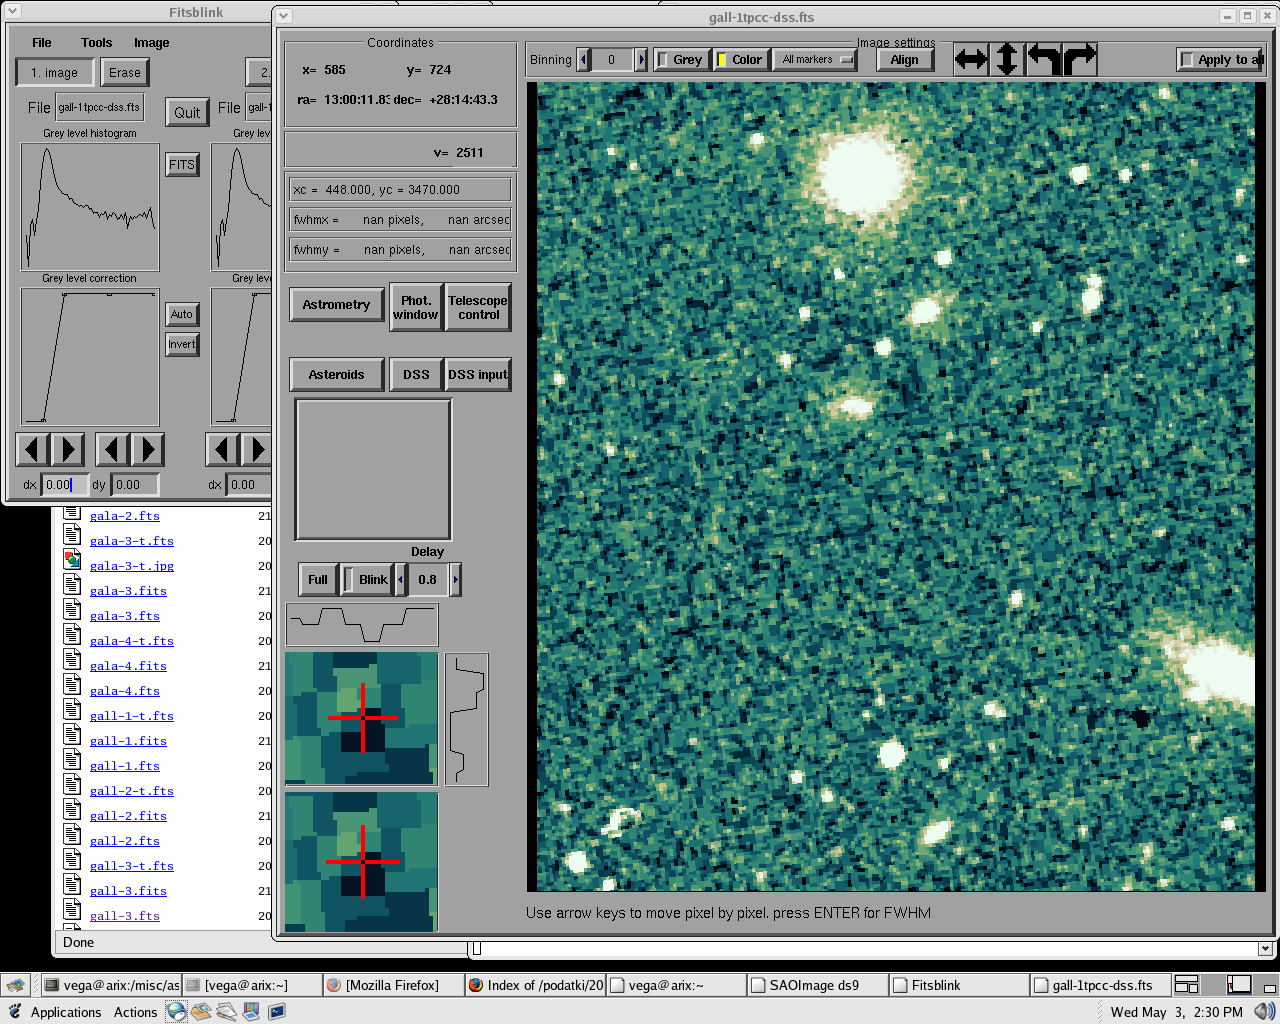
Task: Click the Align button
Action: click(905, 60)
